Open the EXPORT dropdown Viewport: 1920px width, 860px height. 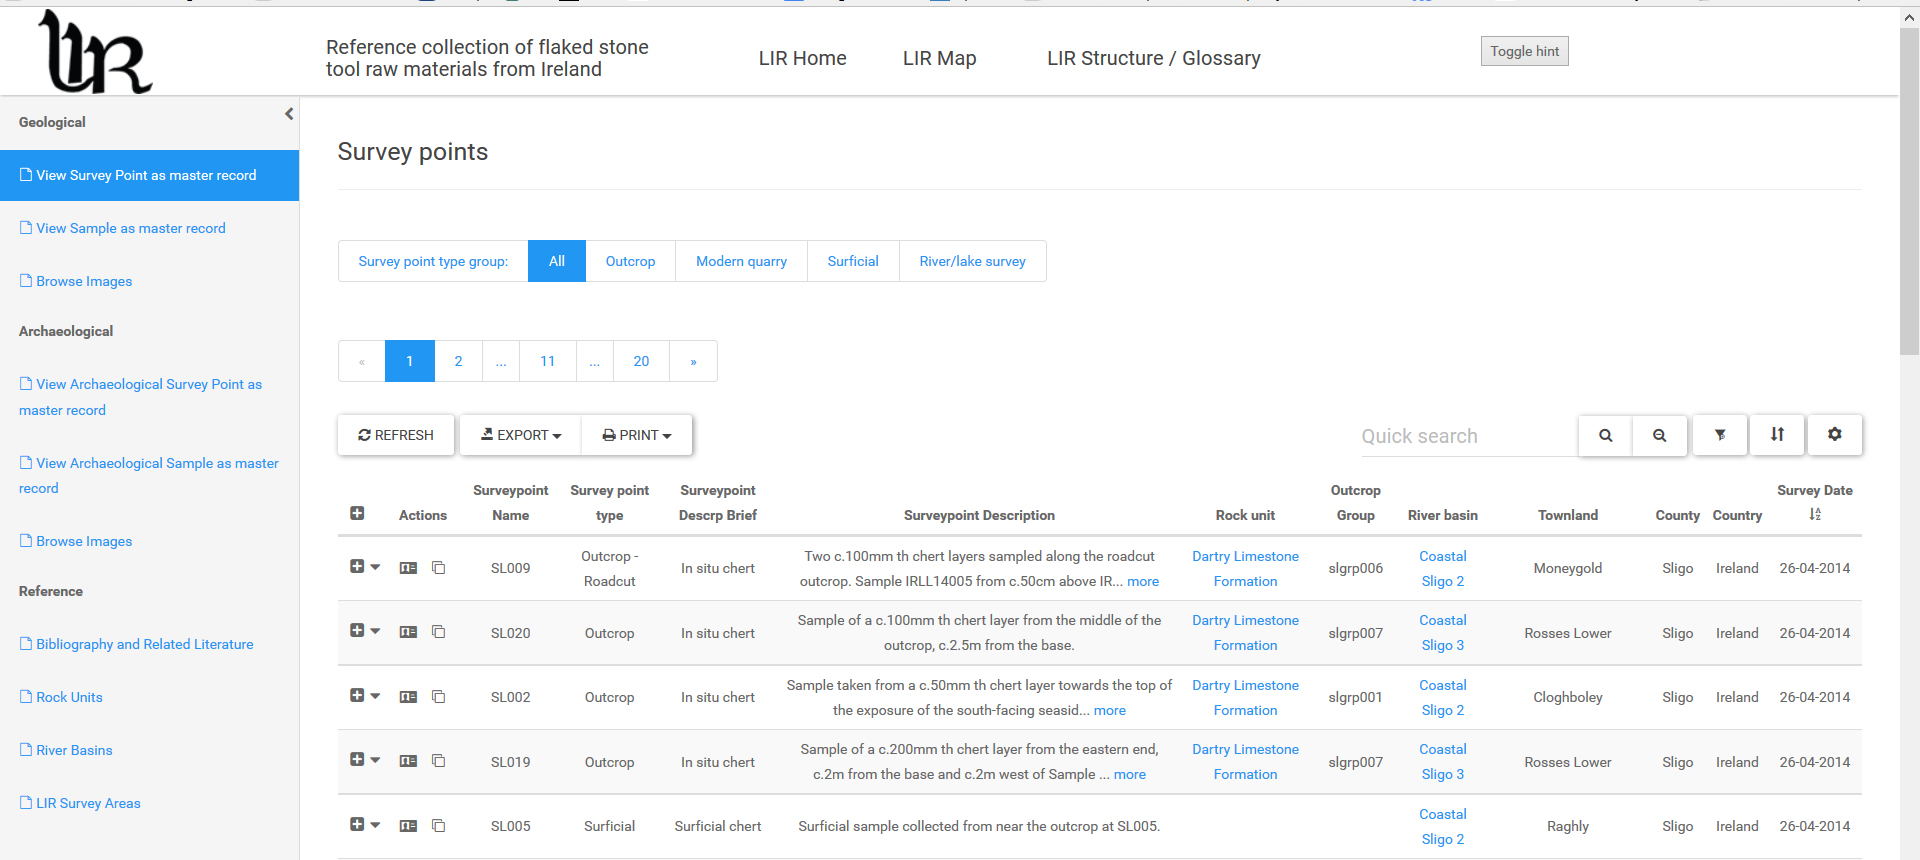pyautogui.click(x=521, y=435)
